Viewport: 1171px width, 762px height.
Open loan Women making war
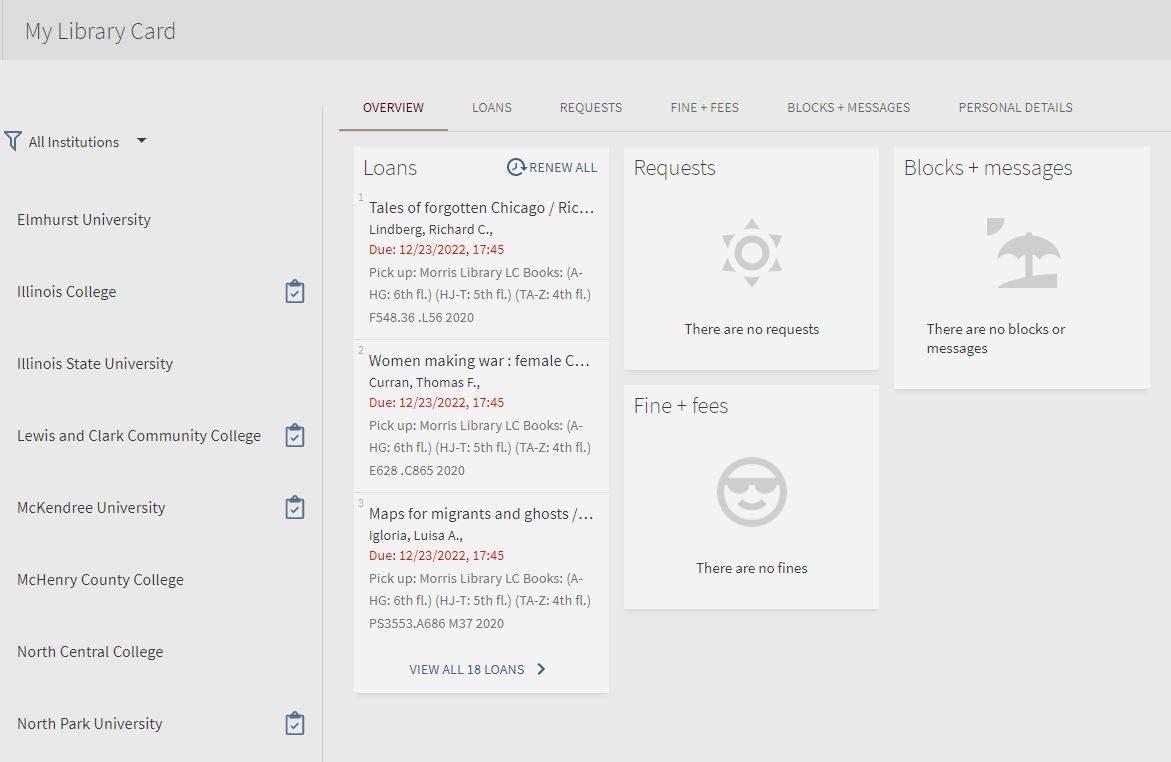[479, 361]
